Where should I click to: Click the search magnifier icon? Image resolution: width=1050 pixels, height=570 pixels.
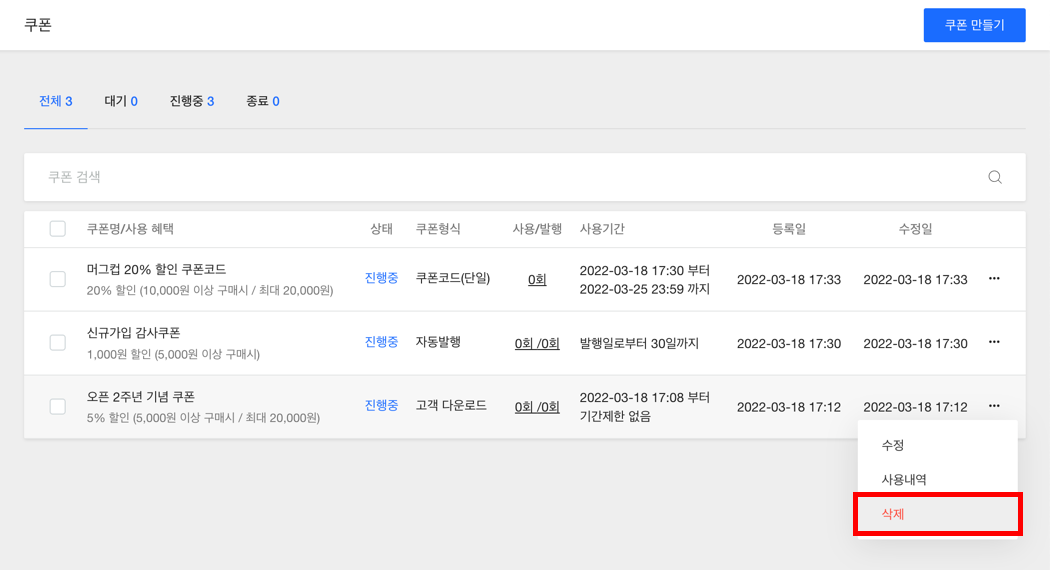coord(995,177)
